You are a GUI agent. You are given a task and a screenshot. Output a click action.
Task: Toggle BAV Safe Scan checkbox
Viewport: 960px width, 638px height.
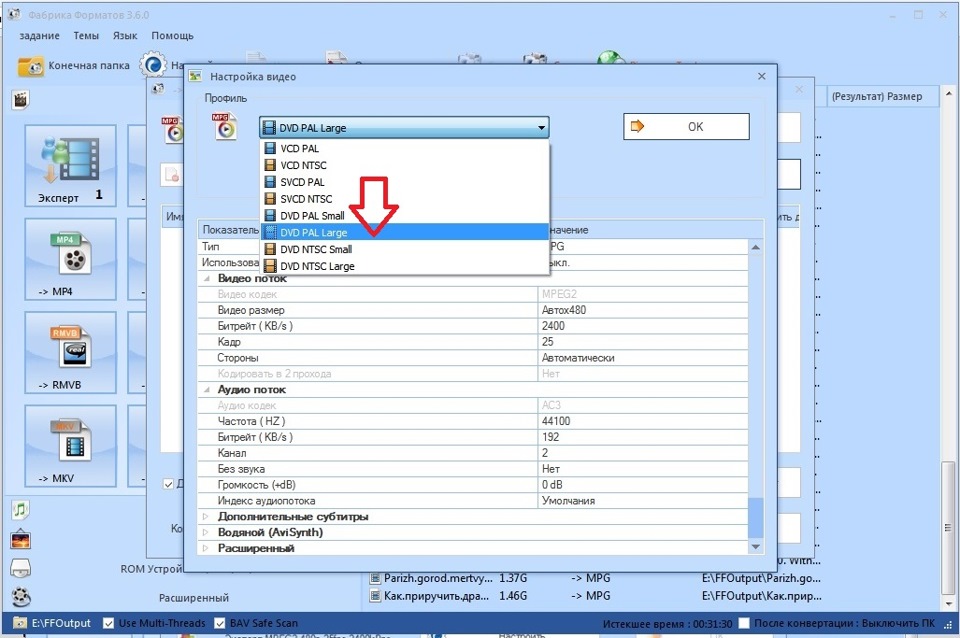point(220,623)
